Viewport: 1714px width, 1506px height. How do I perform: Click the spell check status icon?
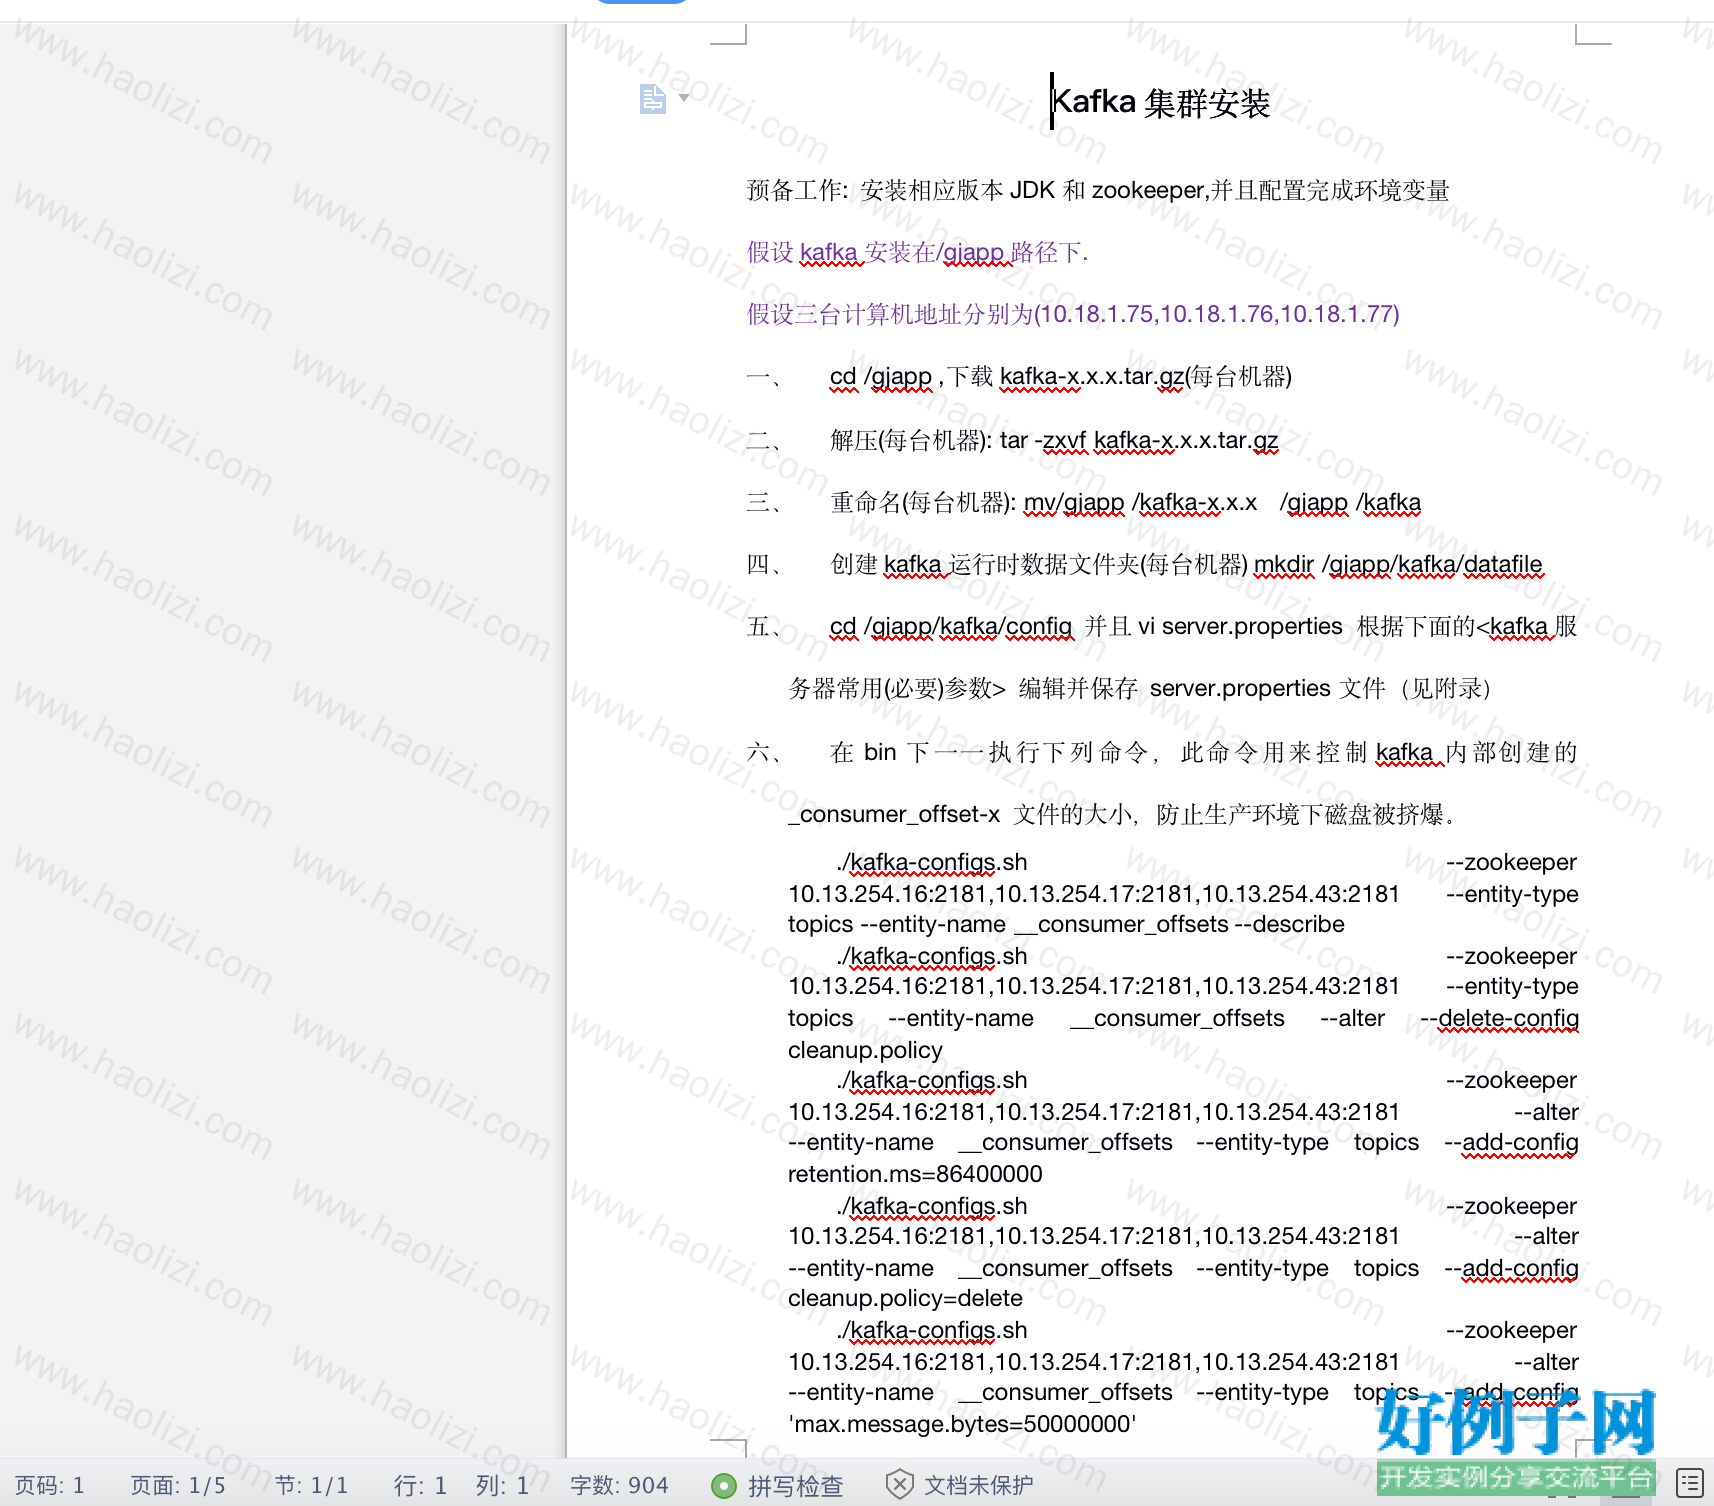[x=723, y=1486]
